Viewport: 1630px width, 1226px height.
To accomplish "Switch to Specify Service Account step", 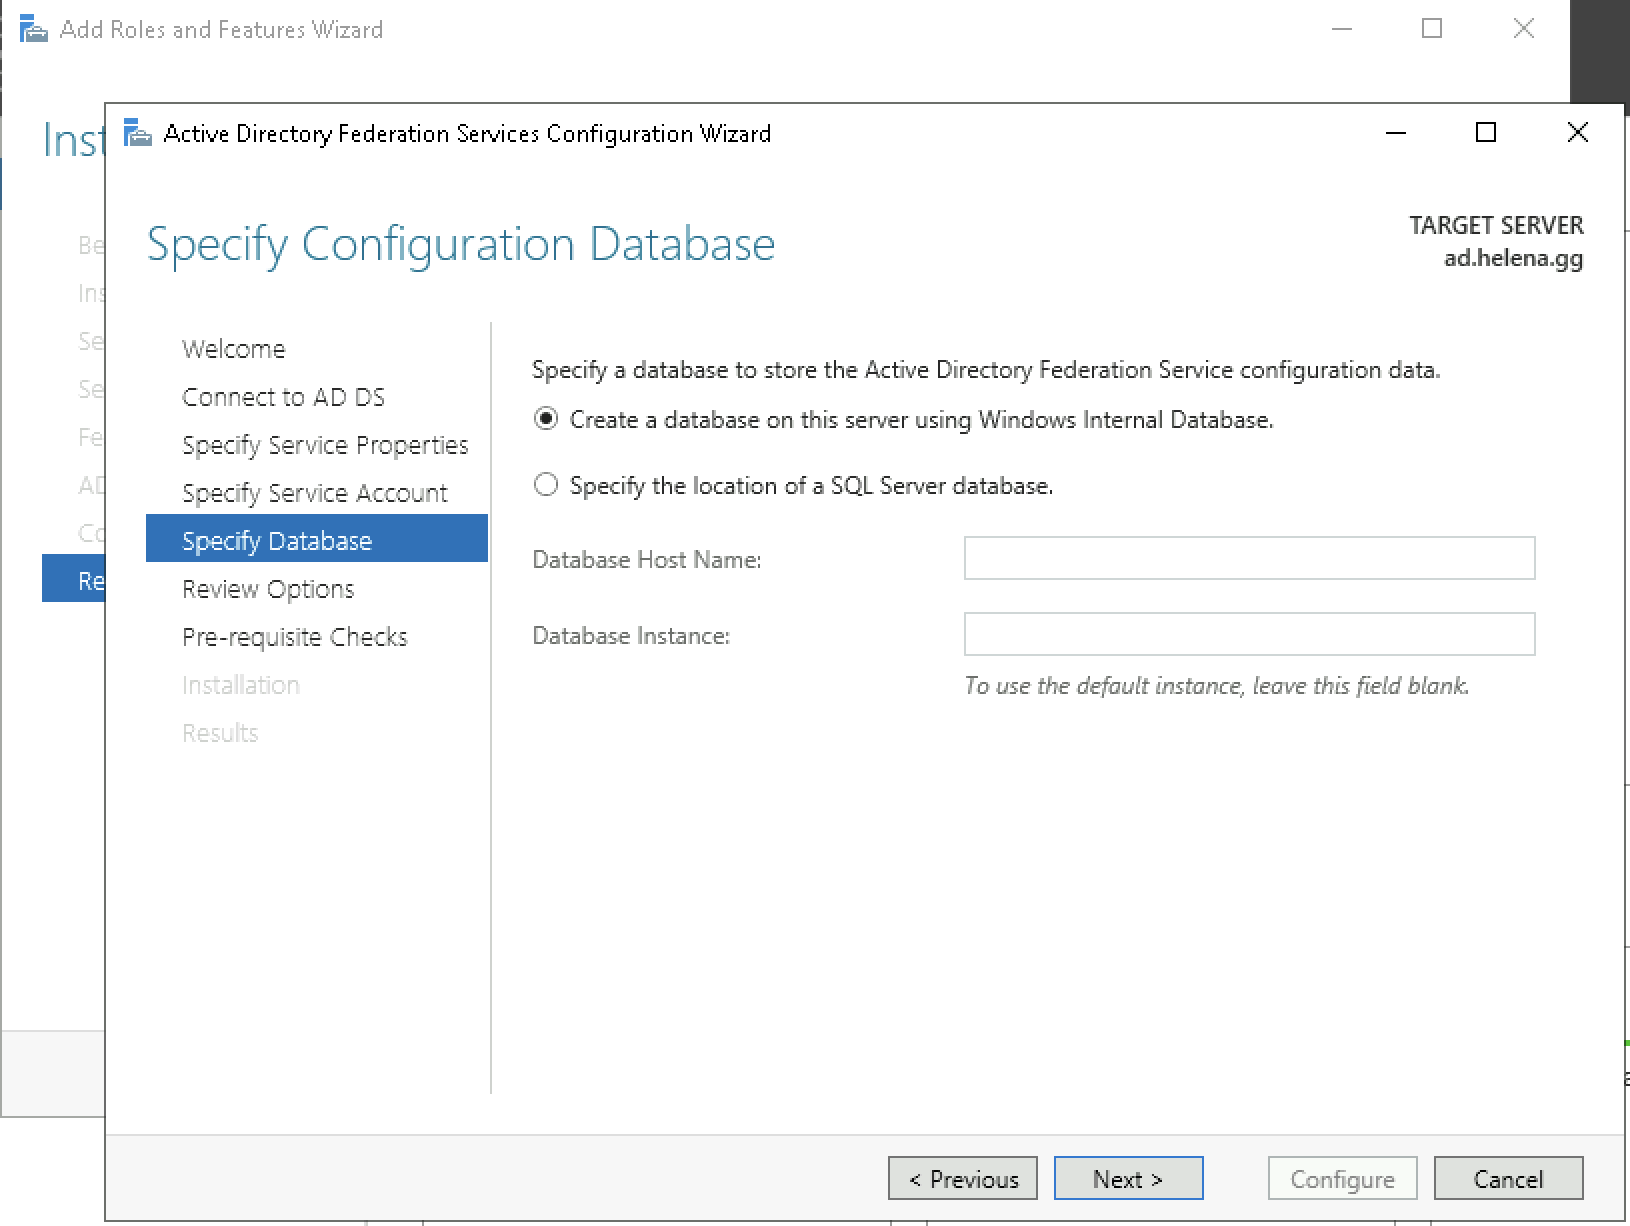I will tap(314, 493).
